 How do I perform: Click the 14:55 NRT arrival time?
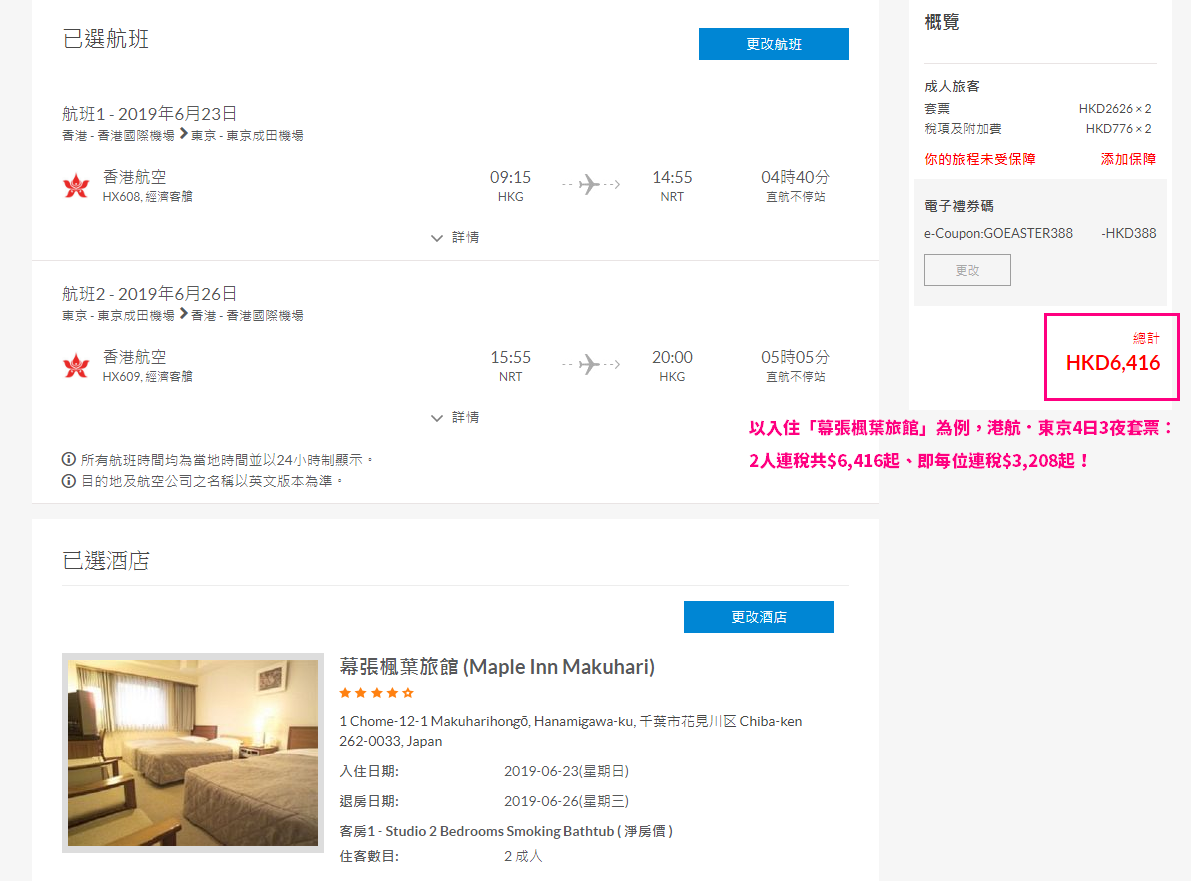[x=672, y=185]
